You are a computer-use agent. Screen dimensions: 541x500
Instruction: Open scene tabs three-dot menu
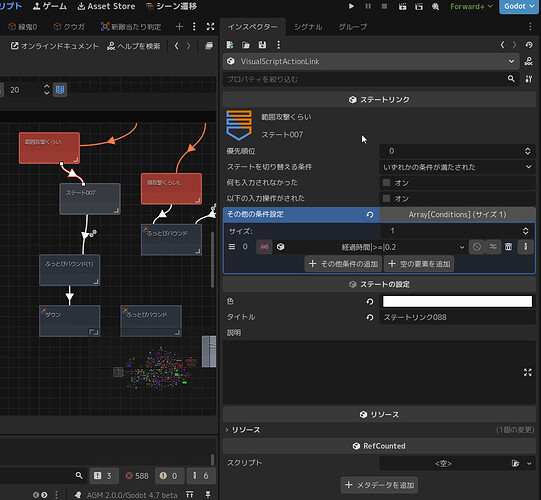(194, 27)
